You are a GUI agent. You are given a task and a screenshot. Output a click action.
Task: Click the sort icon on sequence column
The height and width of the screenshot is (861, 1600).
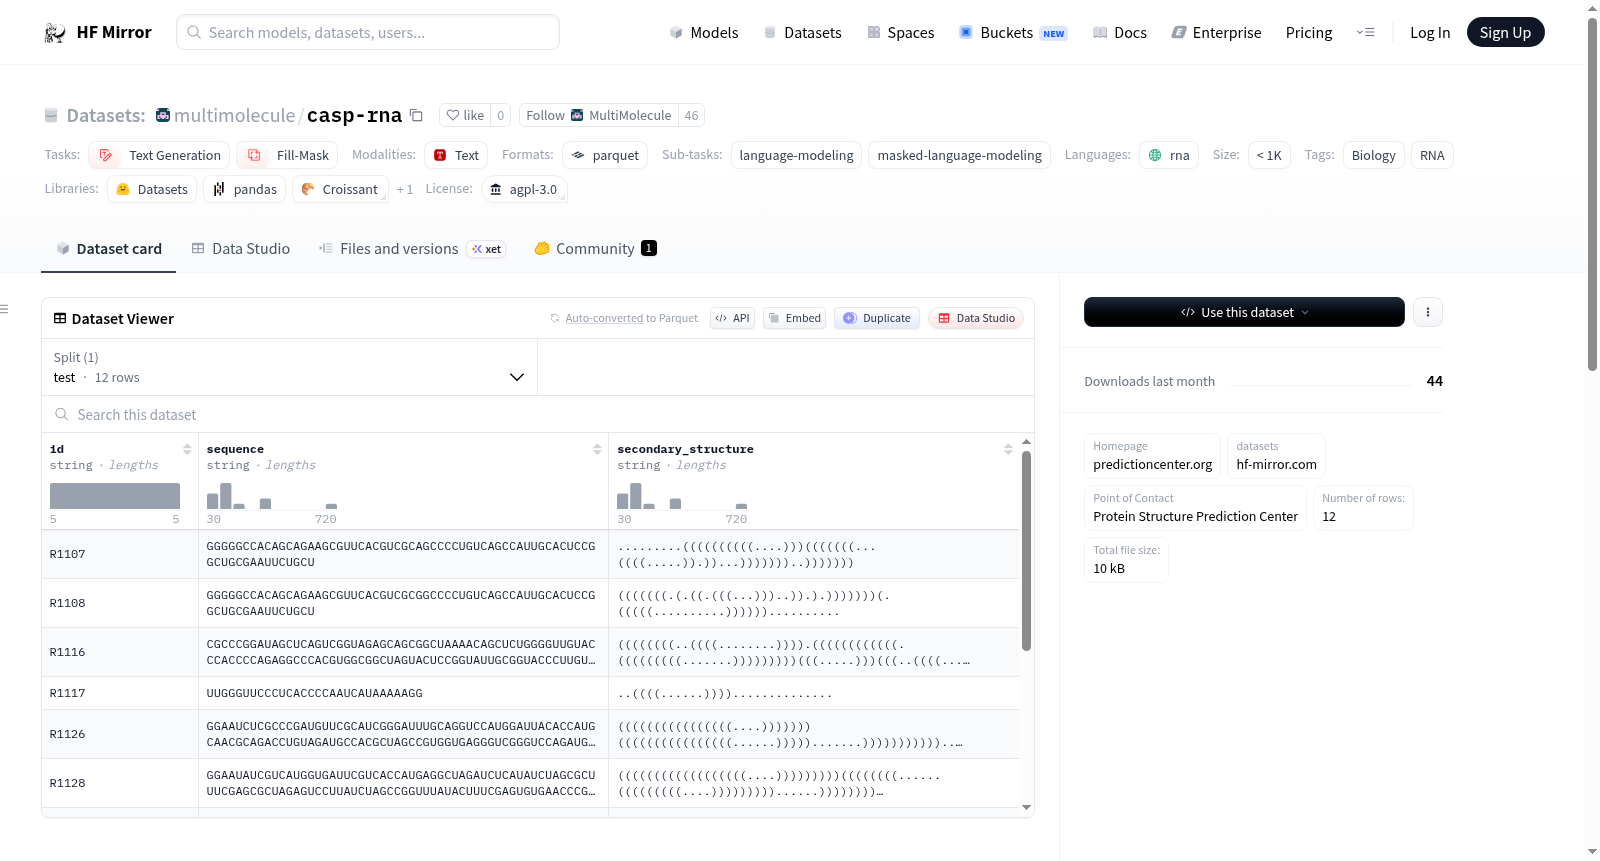click(x=597, y=449)
